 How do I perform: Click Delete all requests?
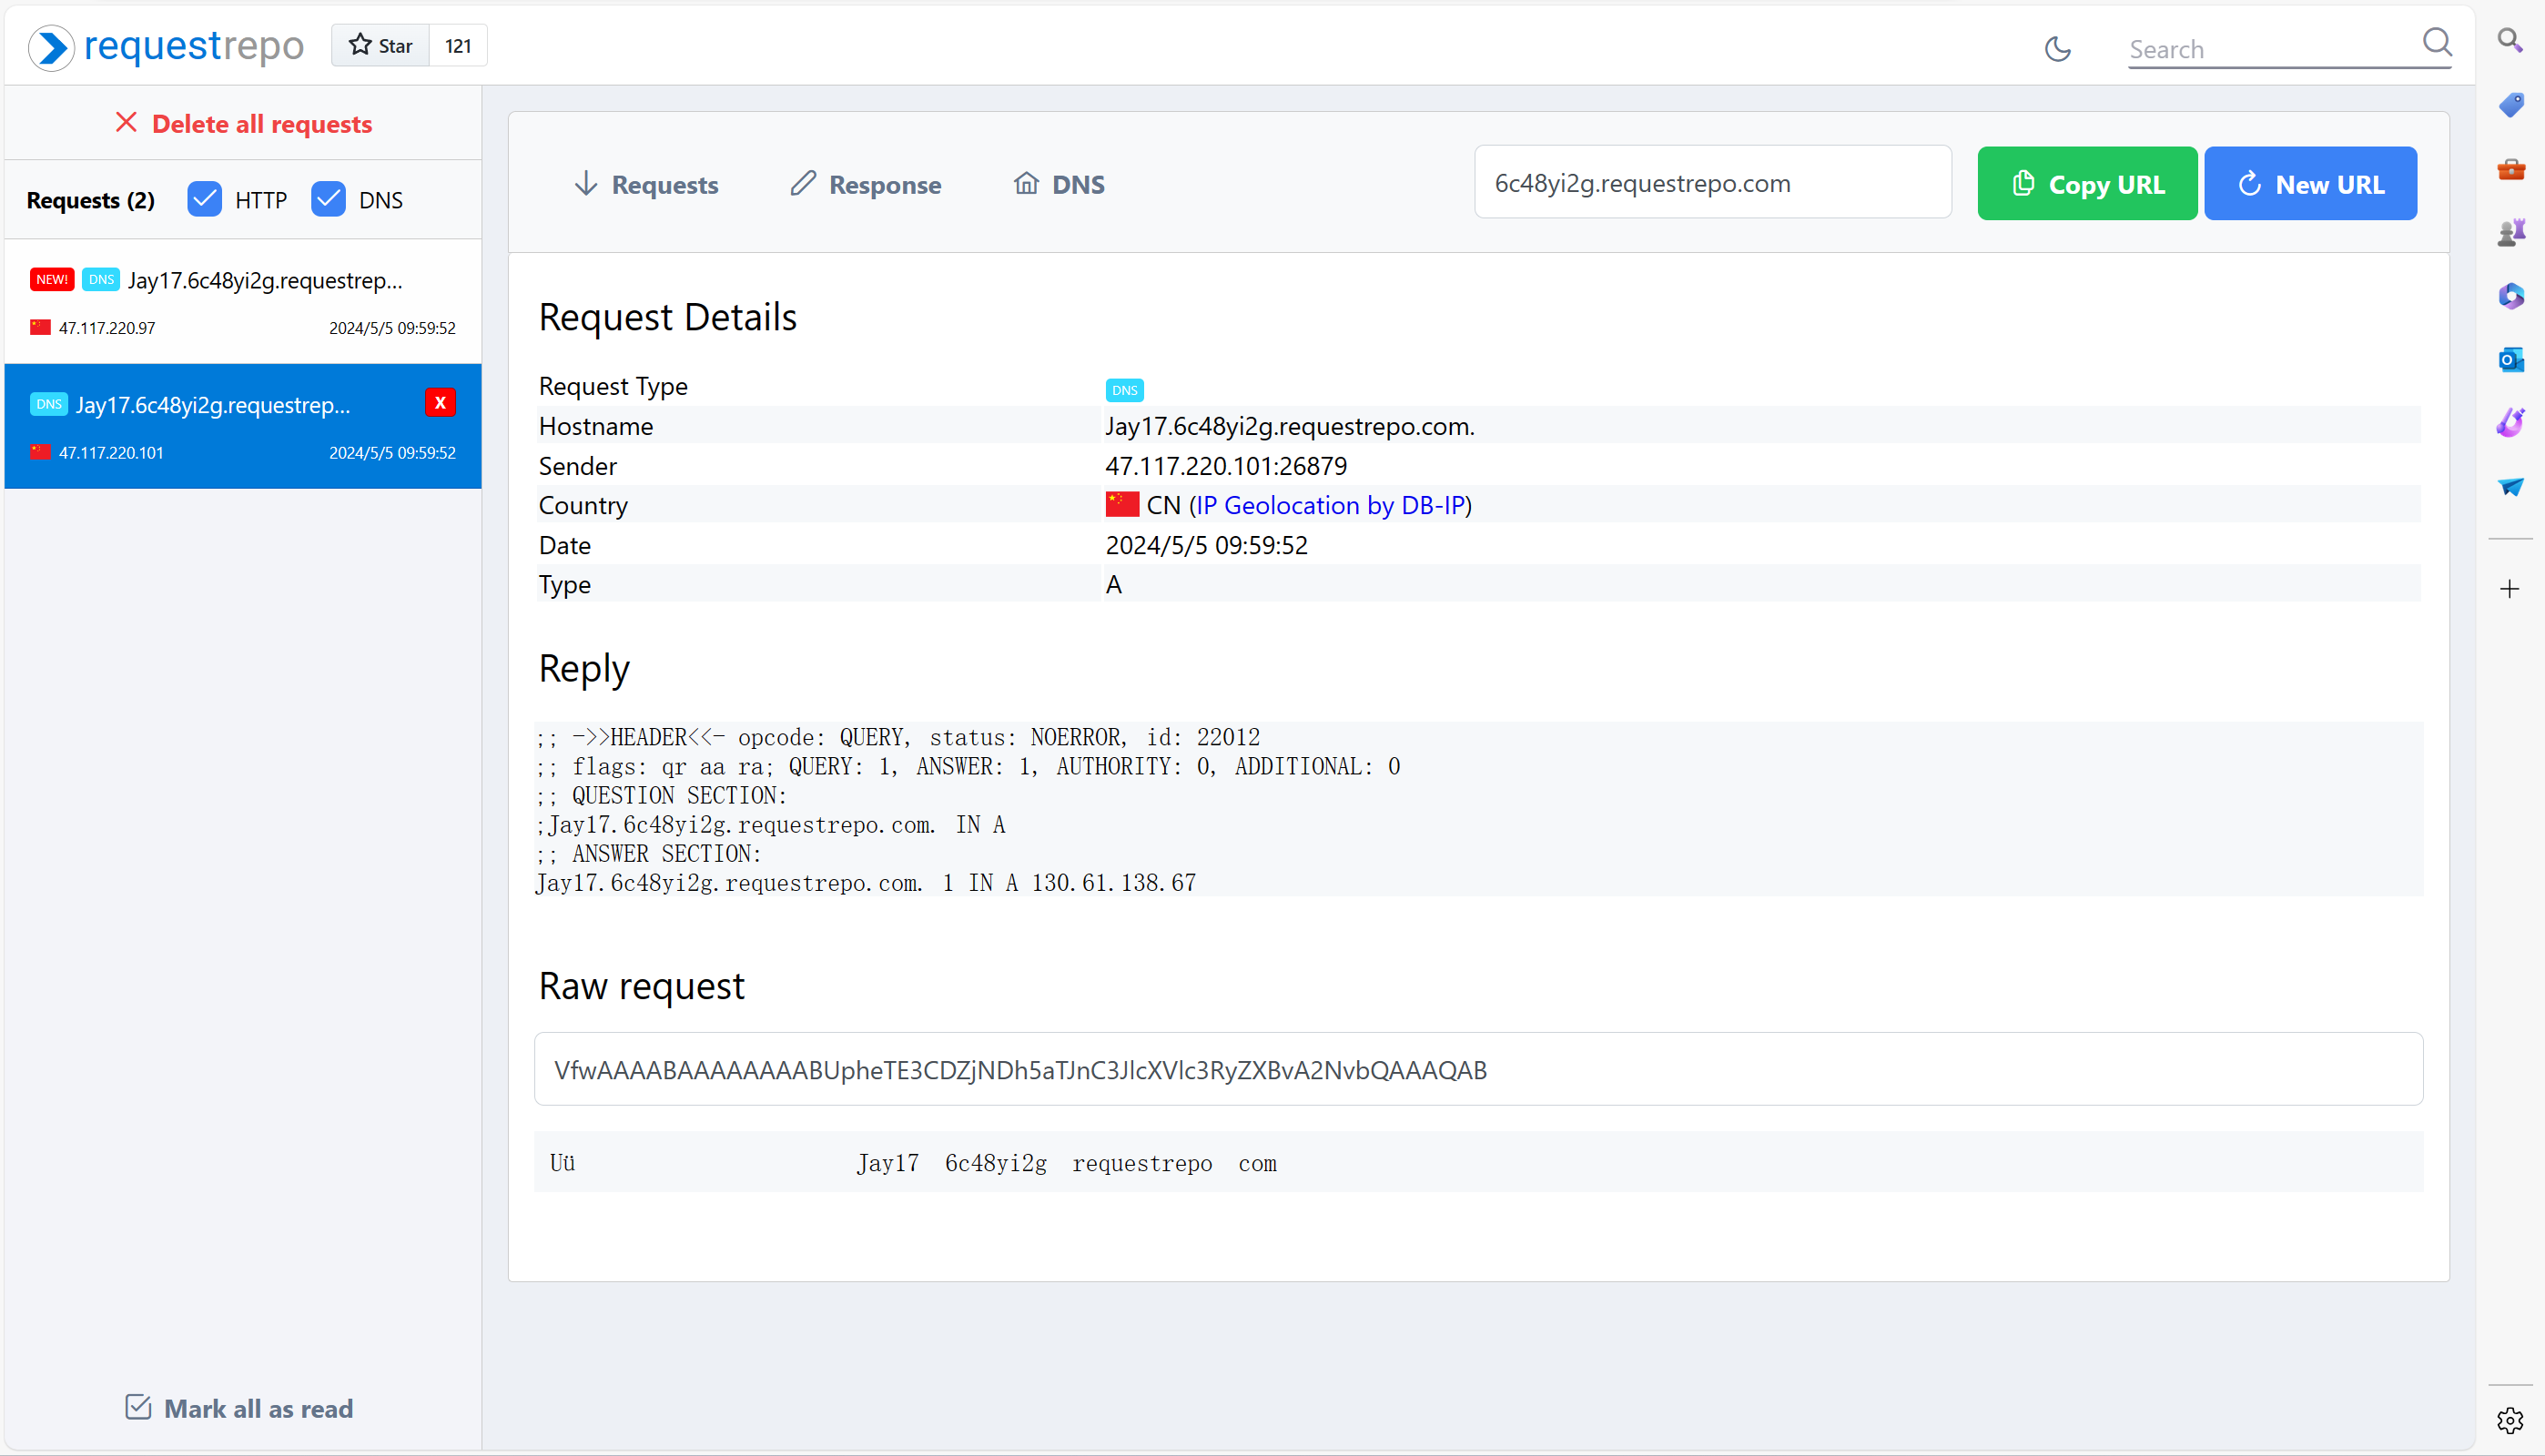pyautogui.click(x=243, y=123)
